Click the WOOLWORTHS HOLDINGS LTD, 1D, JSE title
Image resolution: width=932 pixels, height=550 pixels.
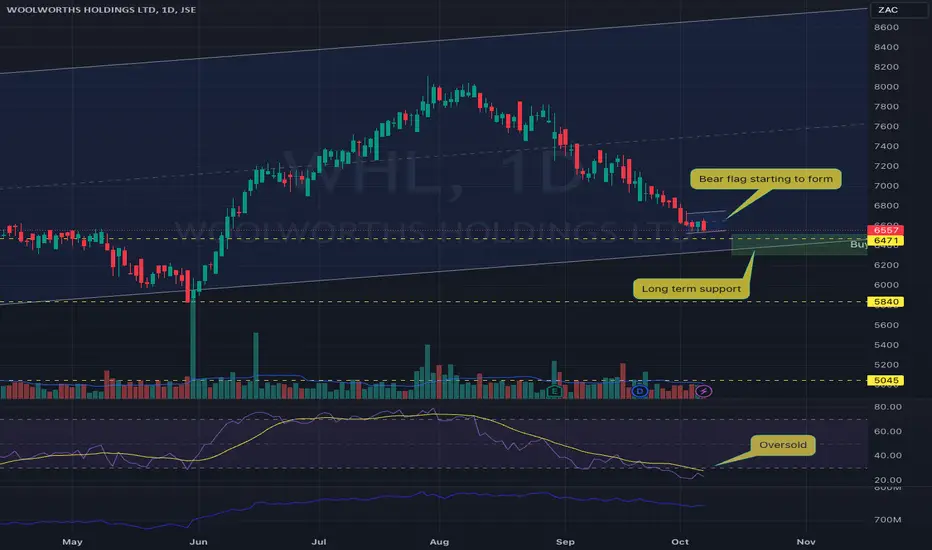(101, 10)
